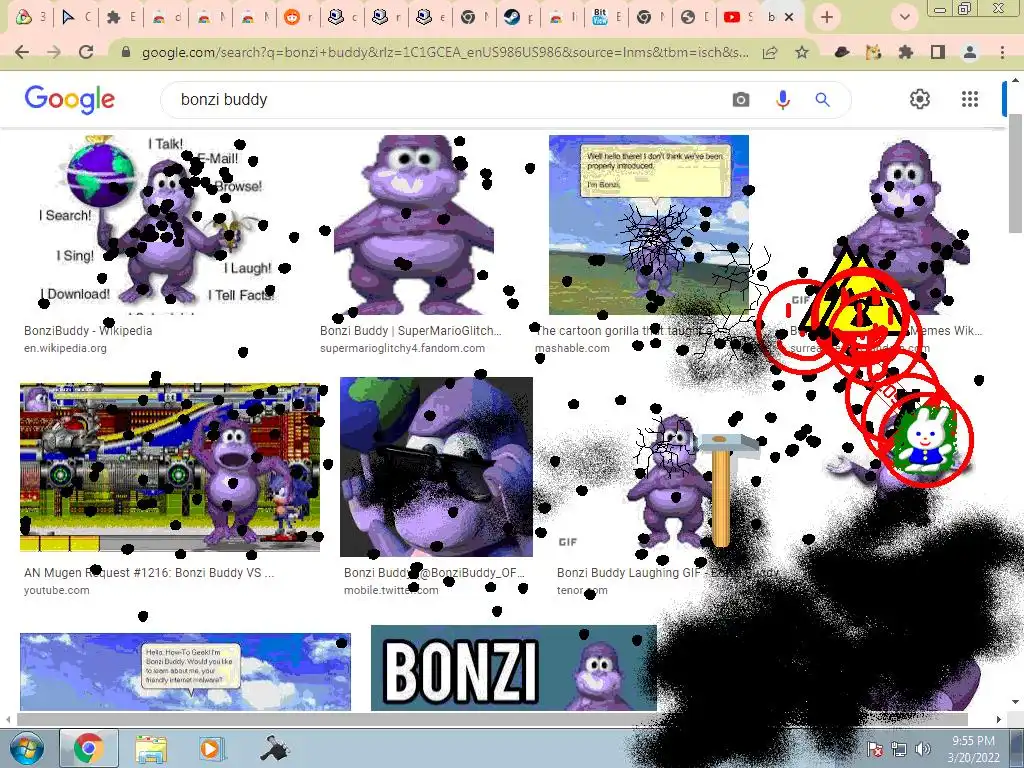Click the page scrollbar's up arrow

click(x=1016, y=80)
